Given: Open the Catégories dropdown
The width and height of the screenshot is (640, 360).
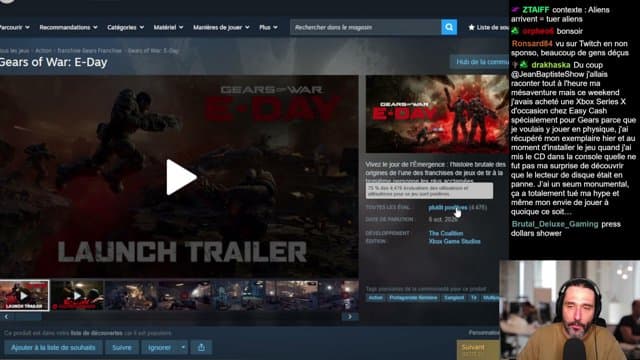Looking at the screenshot, I should (125, 27).
